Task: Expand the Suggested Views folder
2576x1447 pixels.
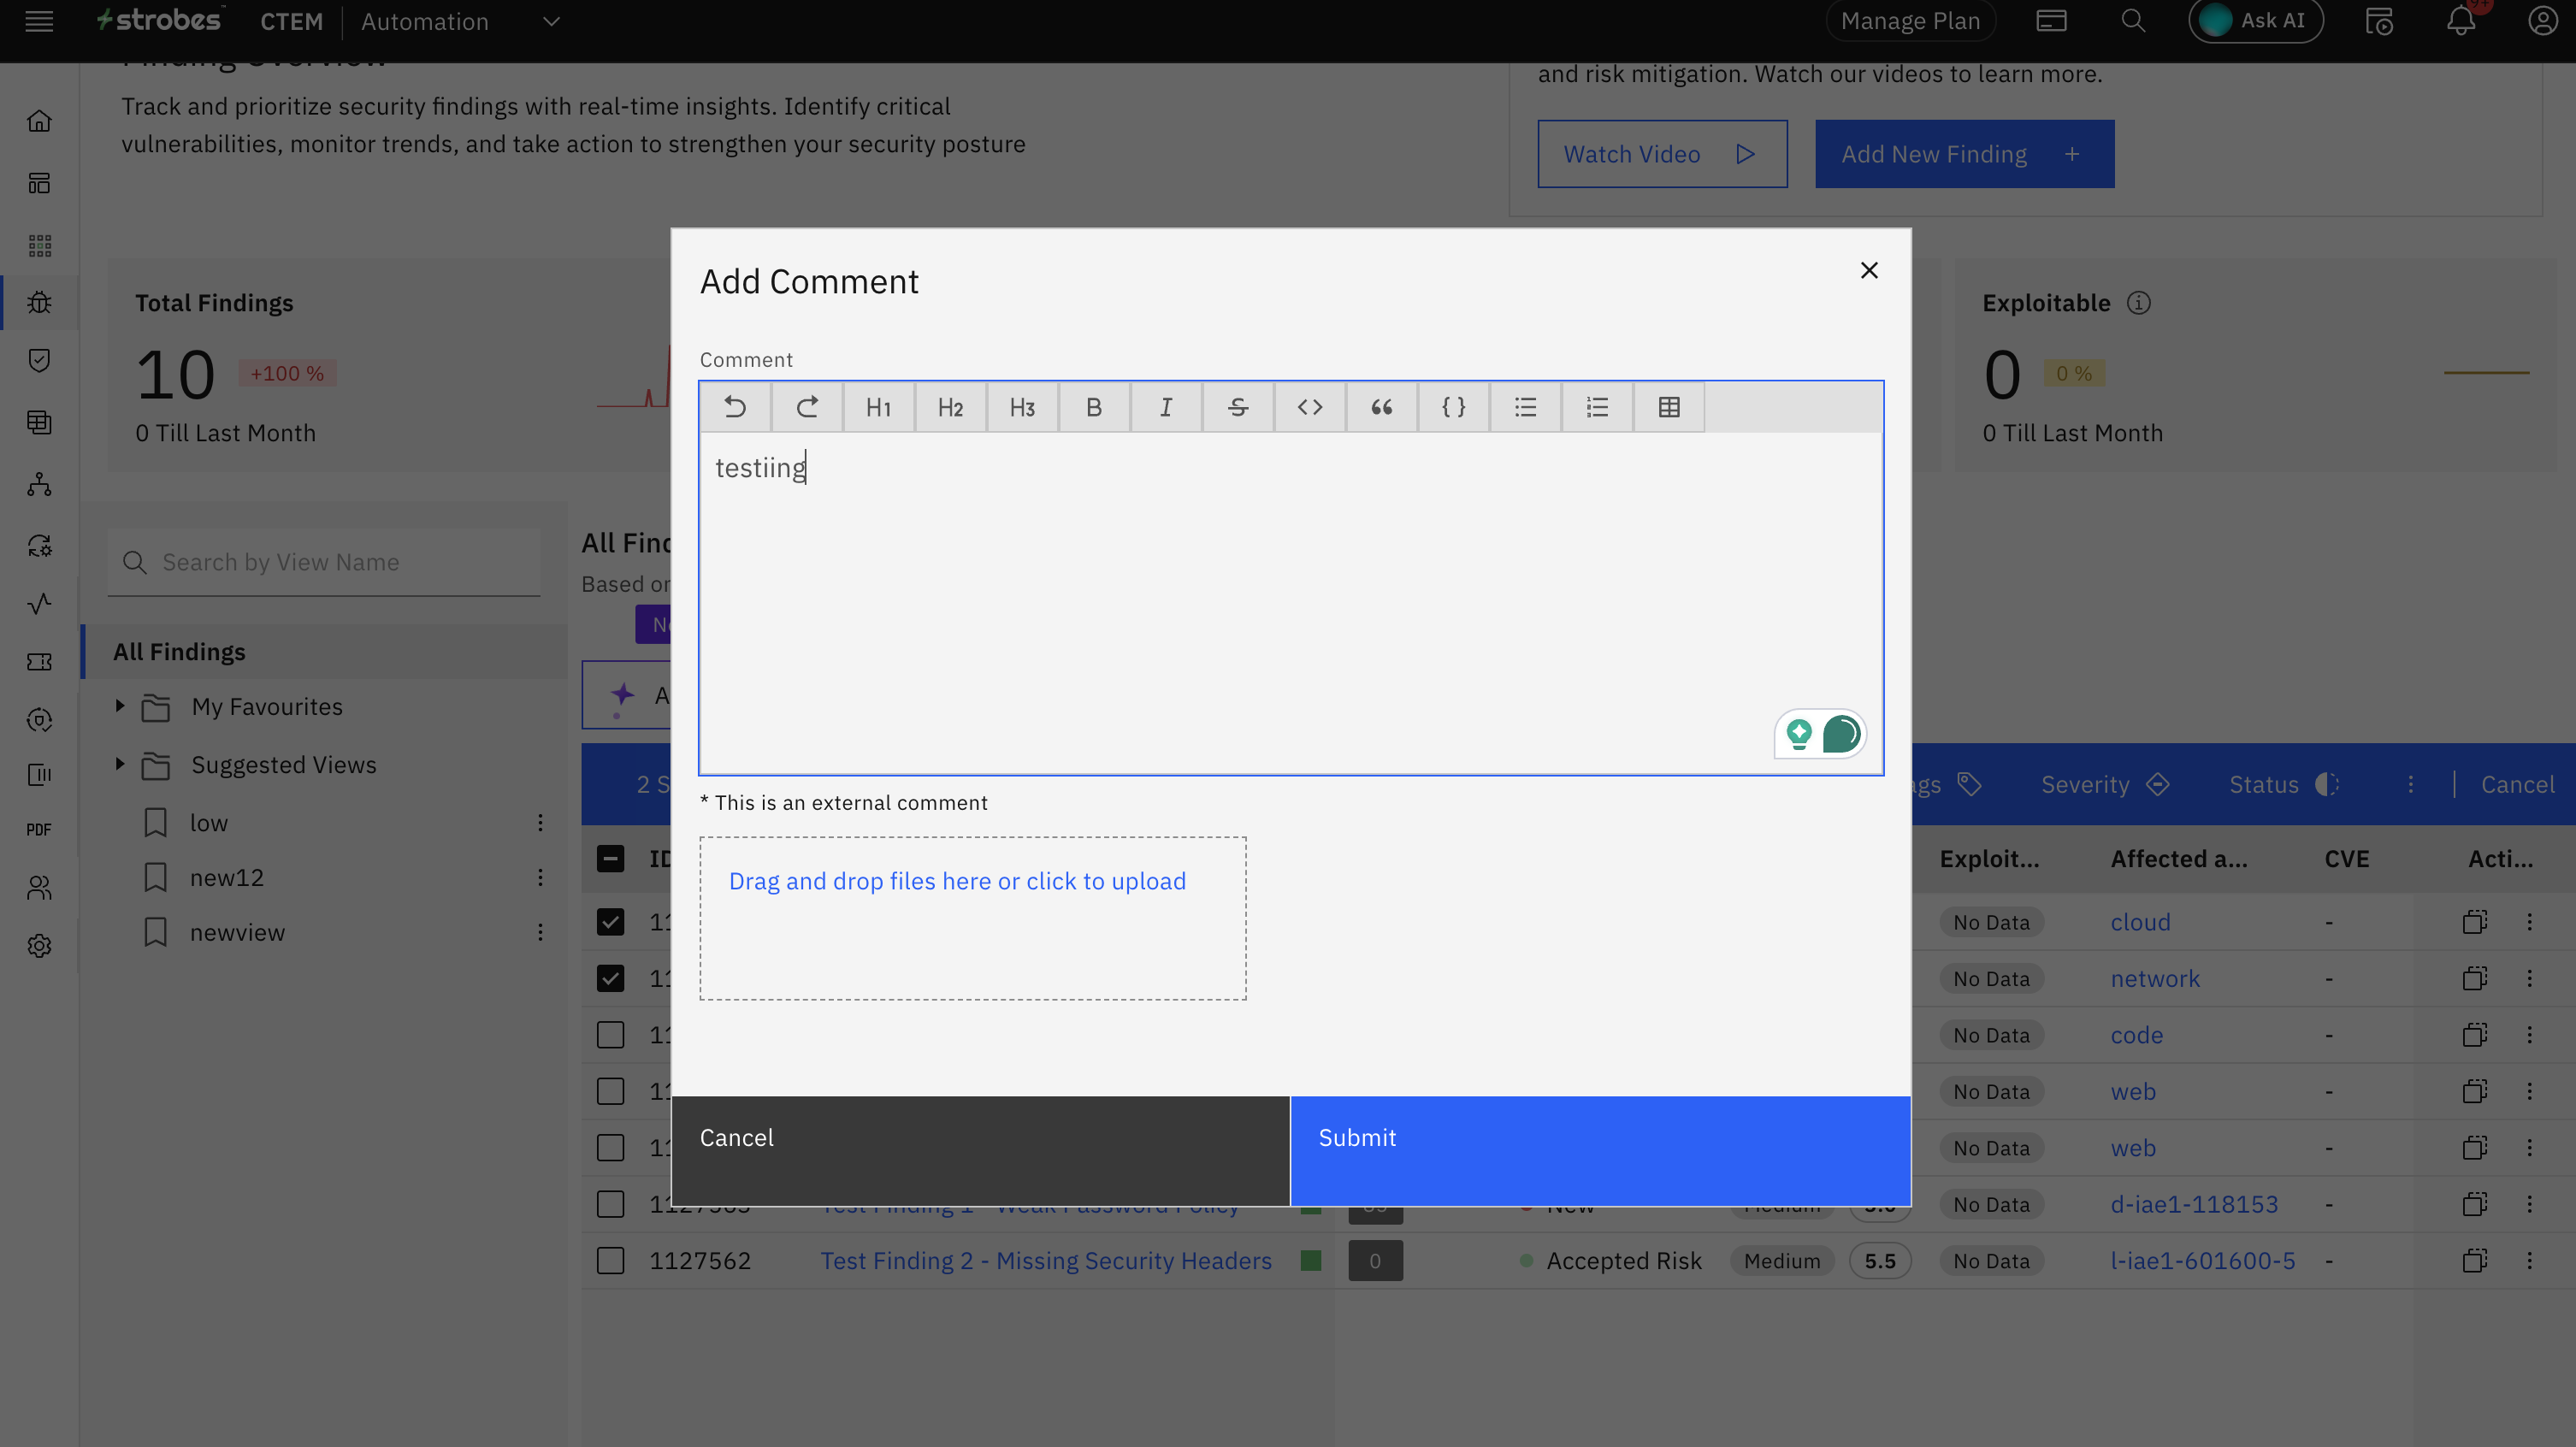Action: 120,764
